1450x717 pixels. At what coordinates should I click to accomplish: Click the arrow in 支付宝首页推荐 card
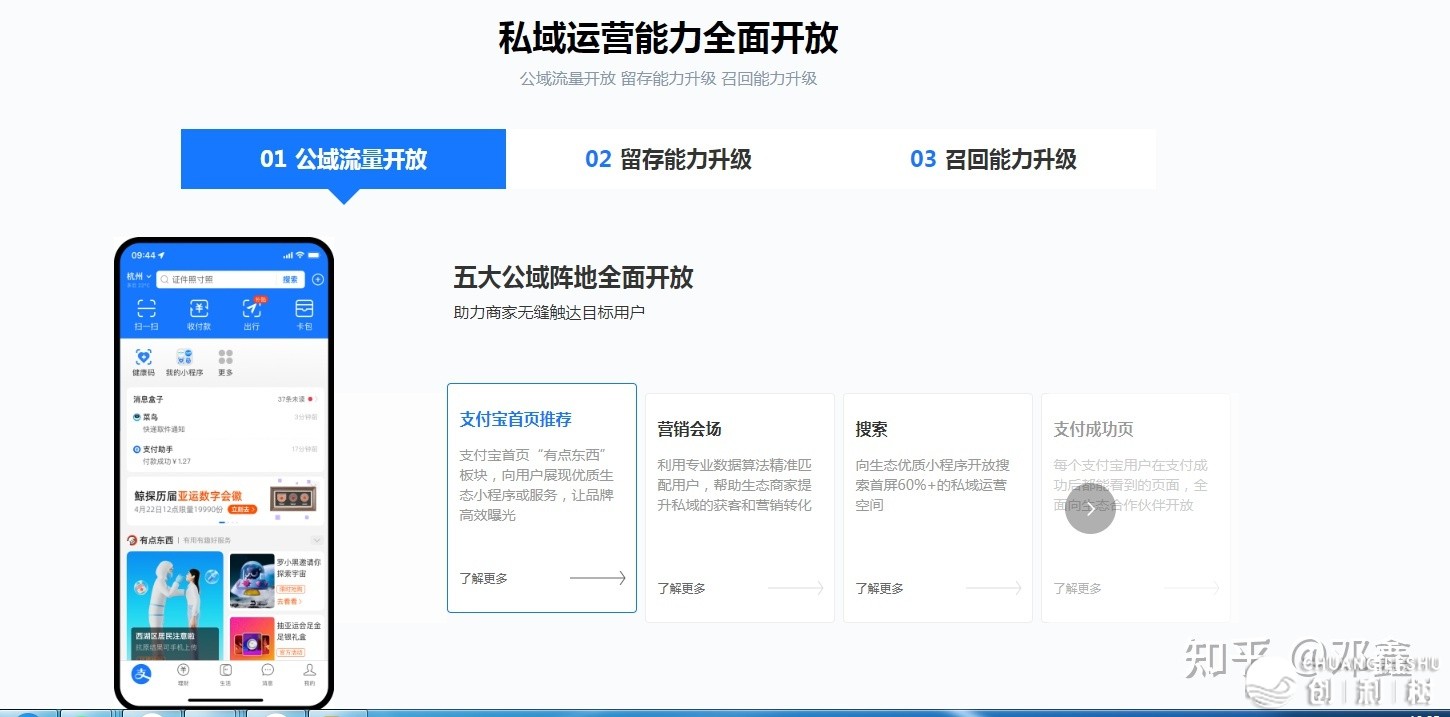[x=598, y=578]
